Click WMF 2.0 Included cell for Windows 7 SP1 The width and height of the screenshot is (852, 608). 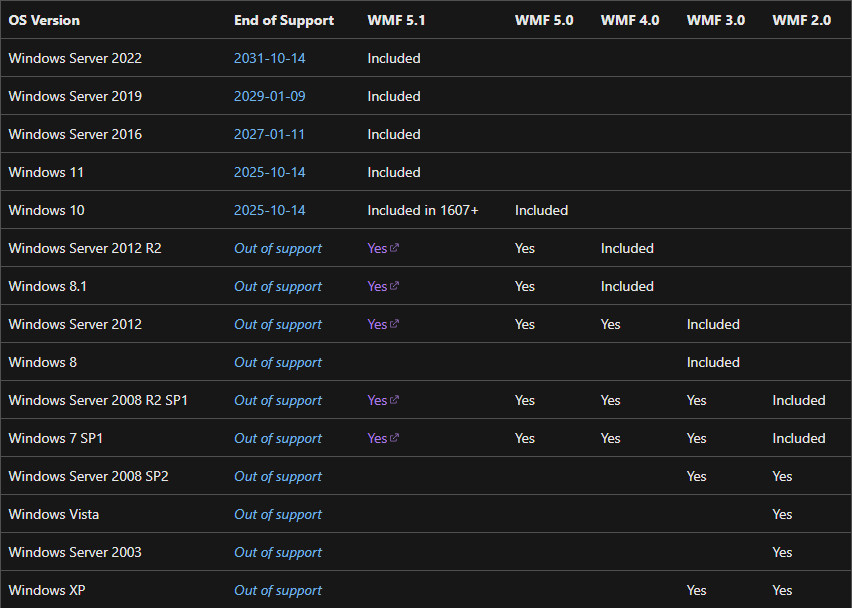(x=799, y=438)
